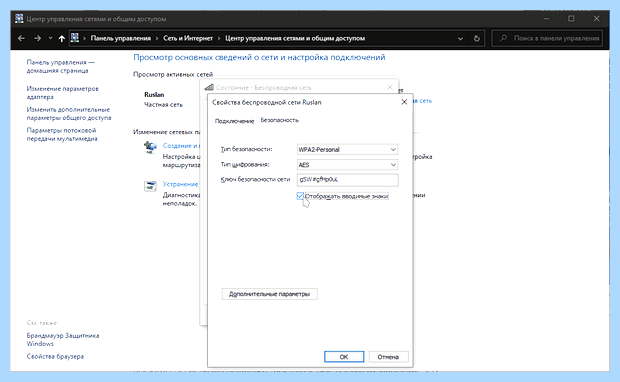Viewport: 620px width, 382px height.
Task: Close the Ruslan wireless properties dialog
Action: click(404, 102)
